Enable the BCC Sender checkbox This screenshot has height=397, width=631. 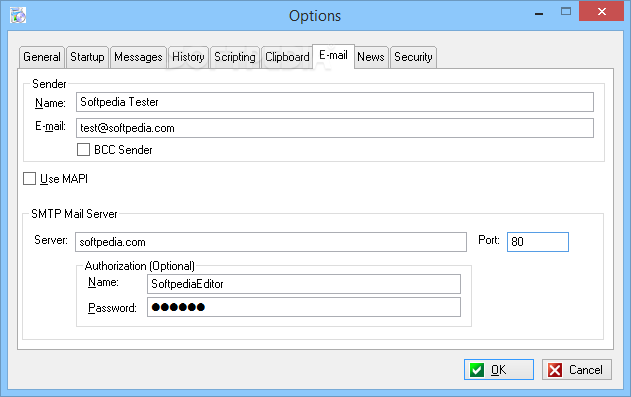83,150
